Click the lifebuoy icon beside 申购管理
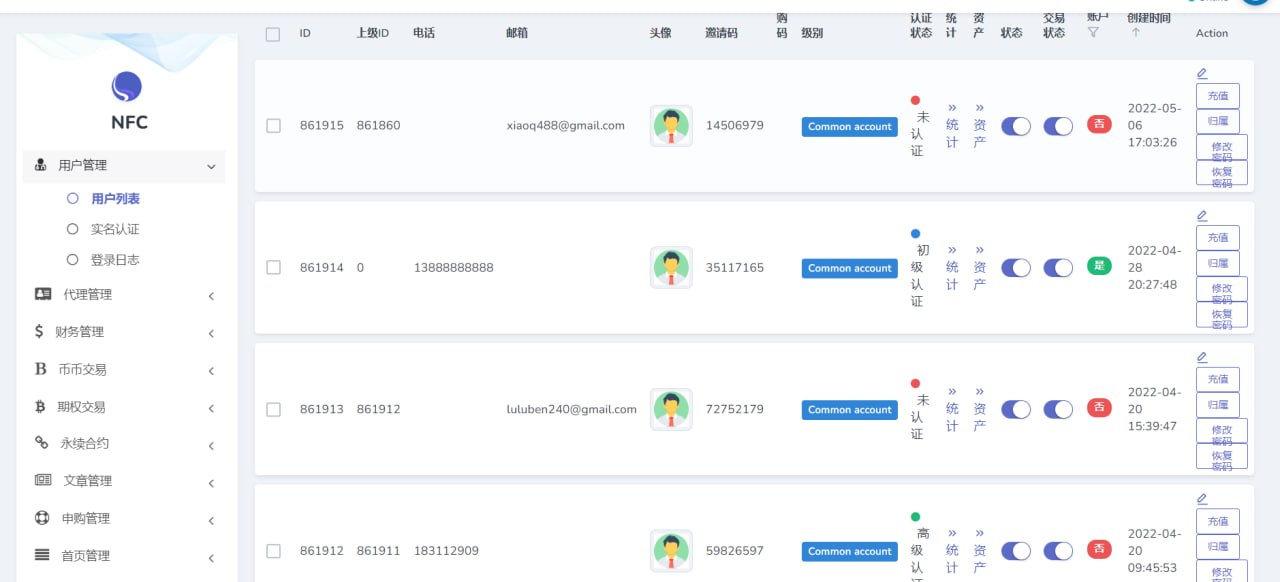This screenshot has height=582, width=1280. point(42,518)
